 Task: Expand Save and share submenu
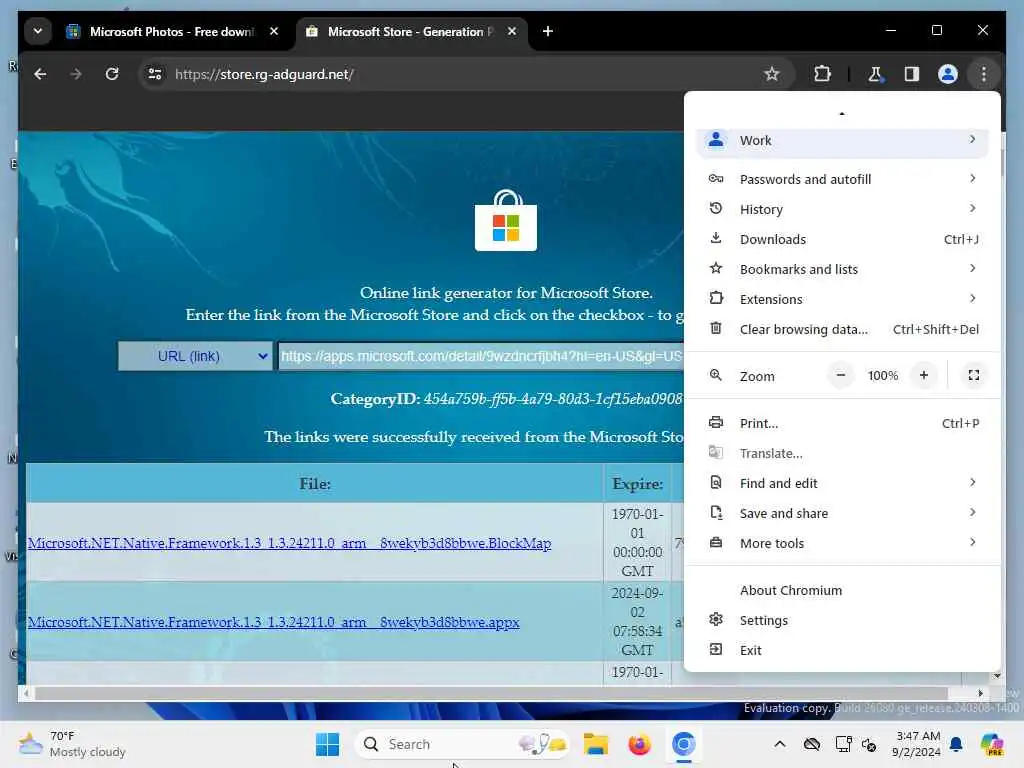[x=842, y=513]
